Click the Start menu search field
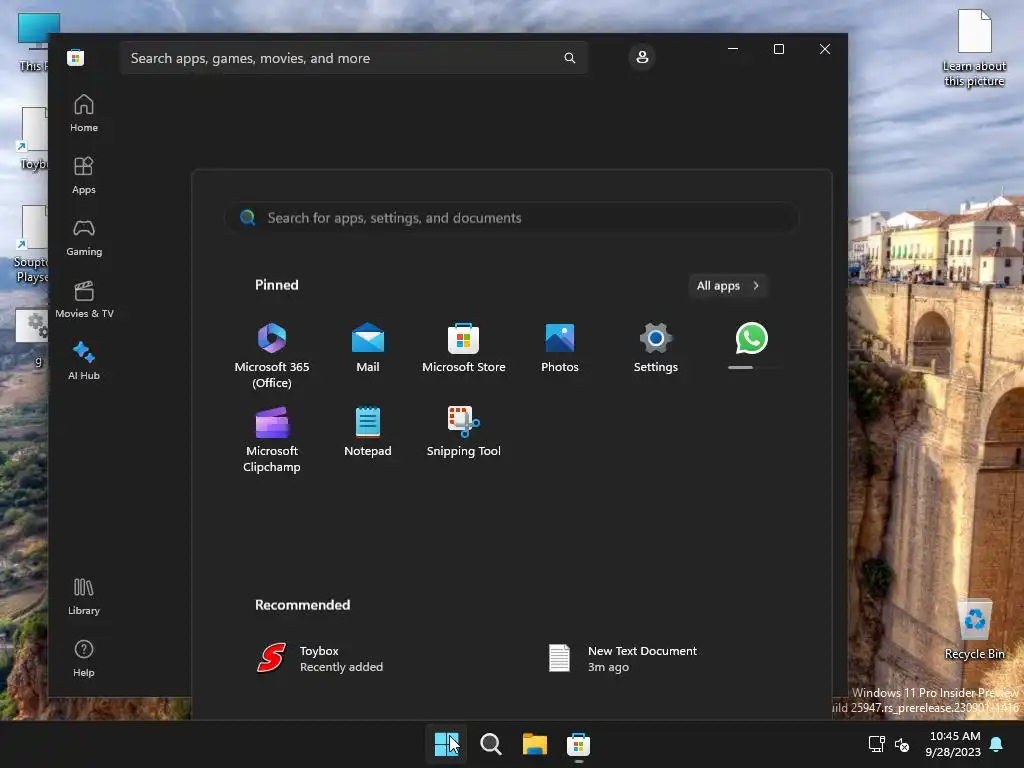 click(x=511, y=217)
